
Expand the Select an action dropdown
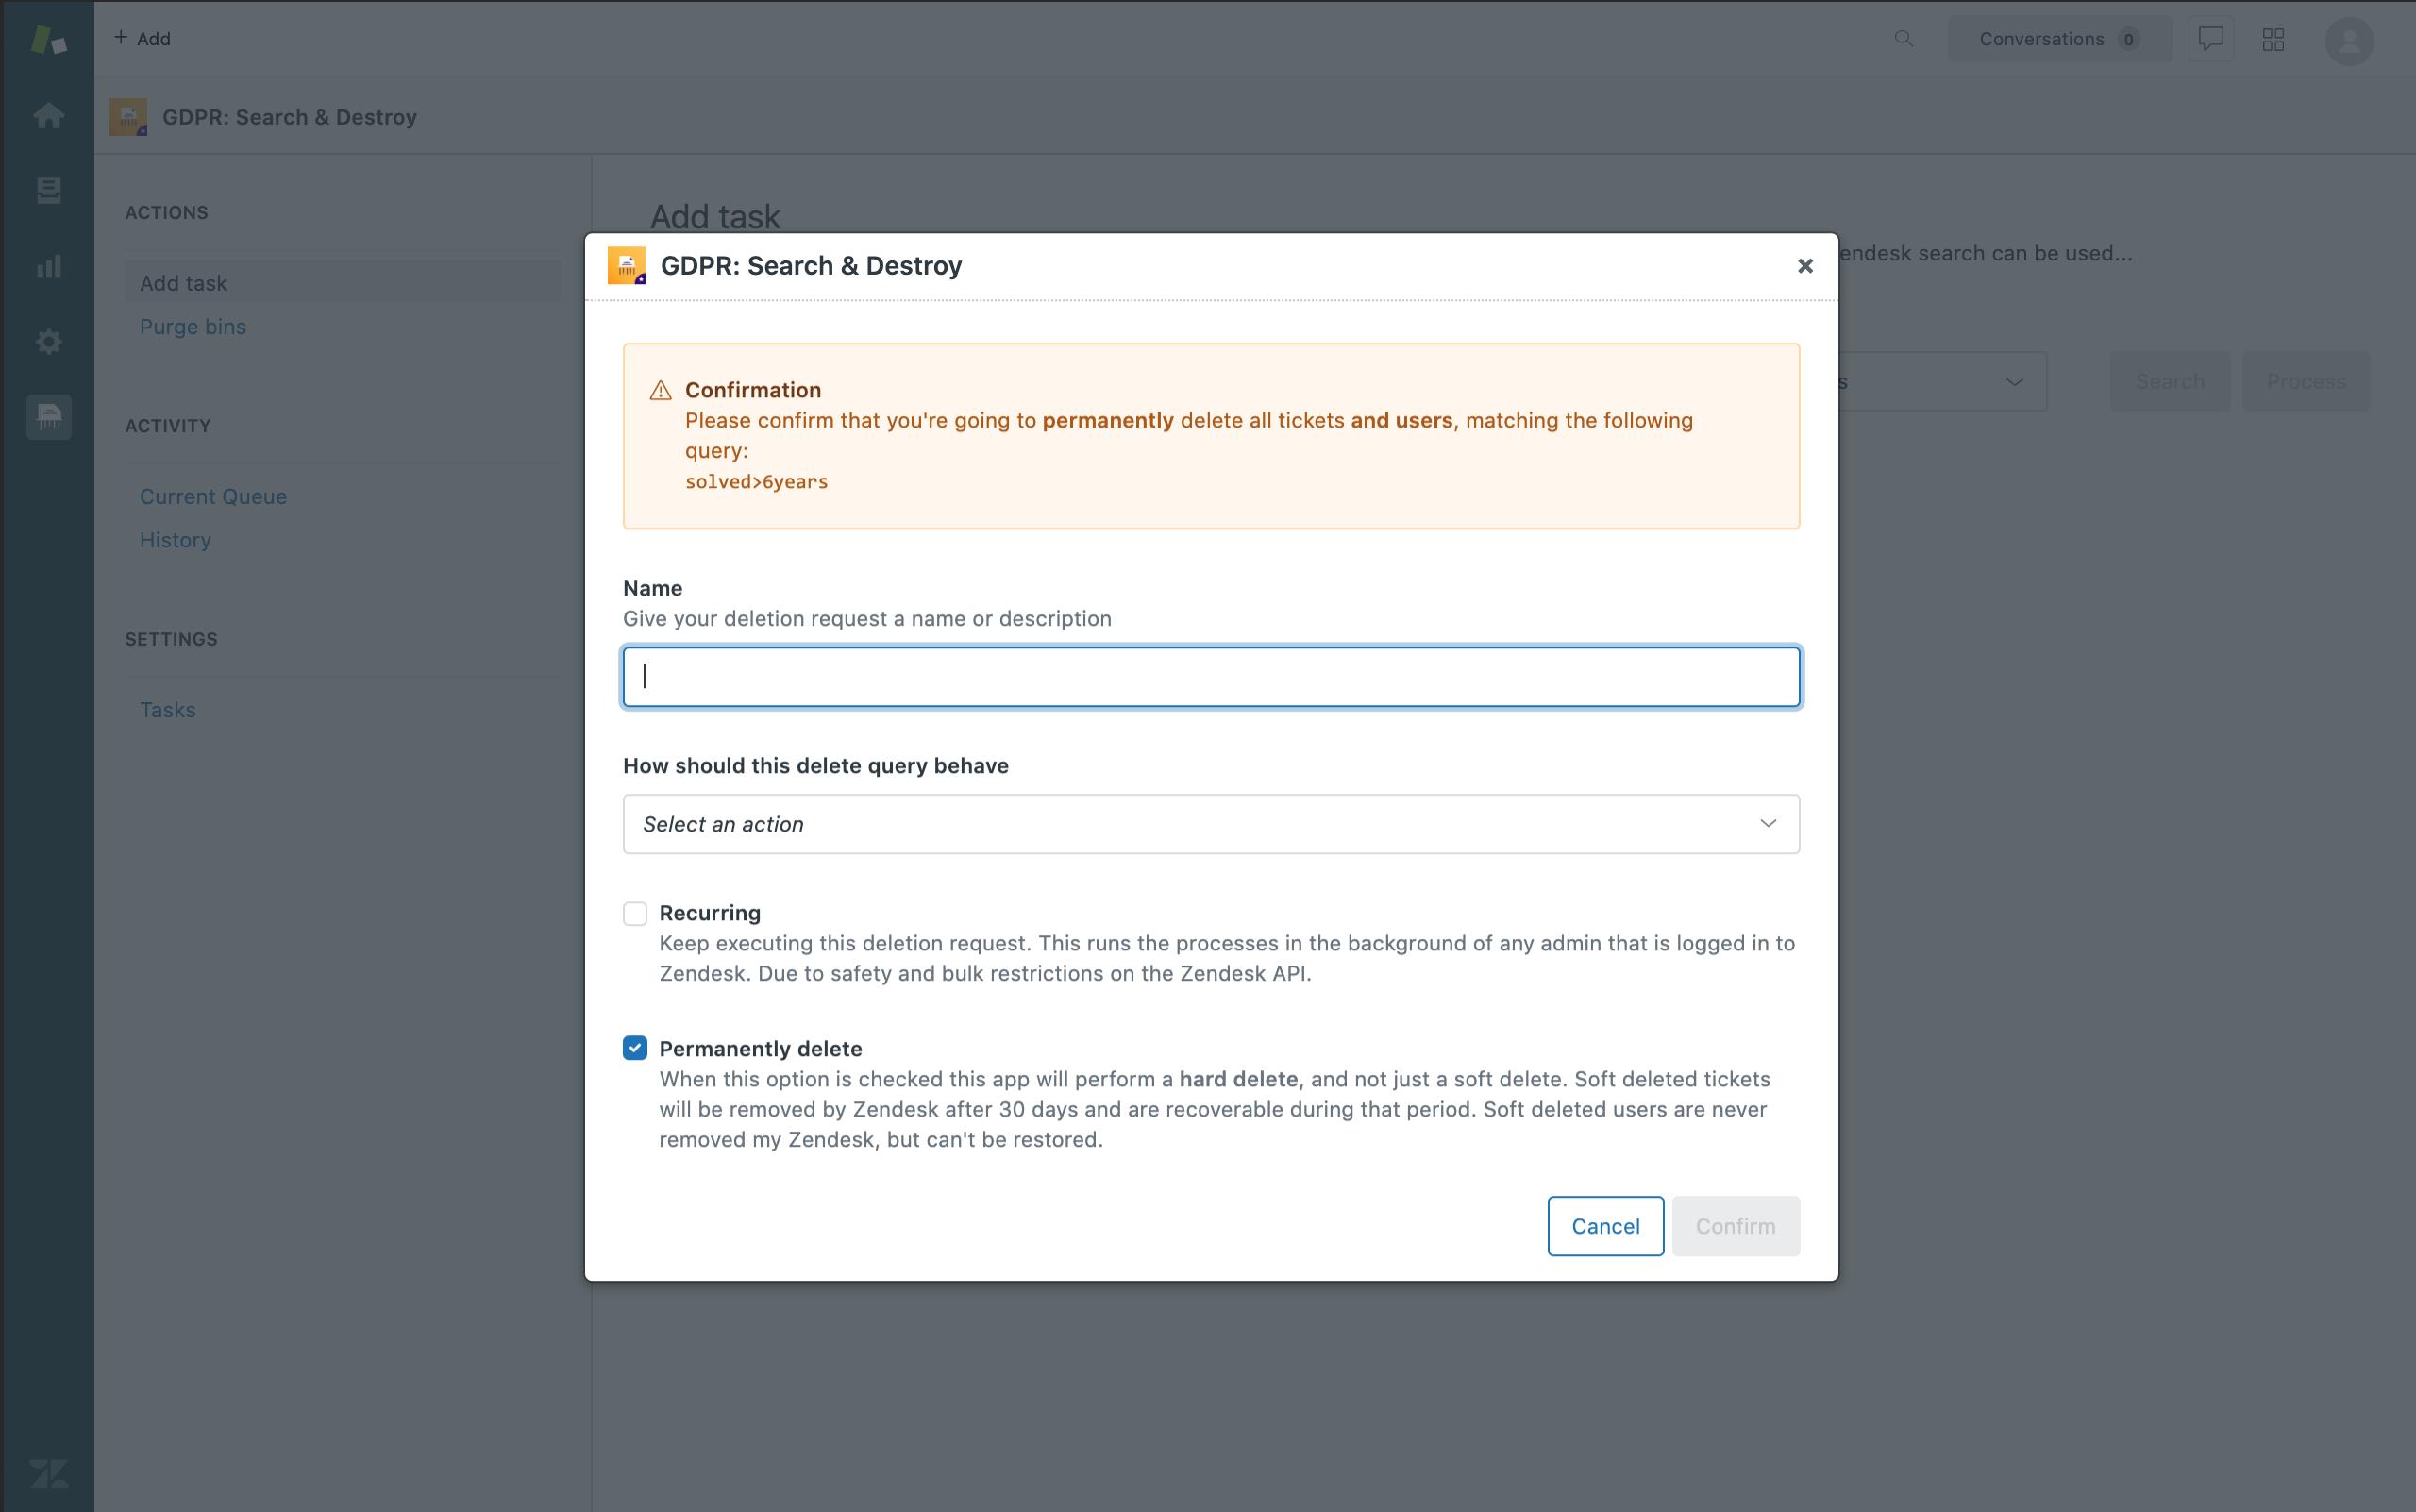pyautogui.click(x=1210, y=824)
